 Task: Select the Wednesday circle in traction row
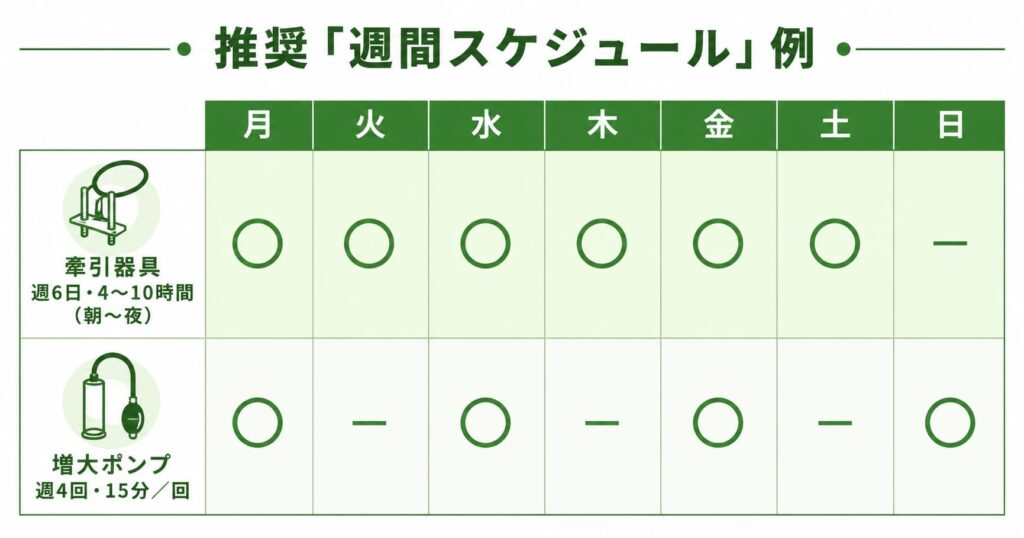[485, 244]
